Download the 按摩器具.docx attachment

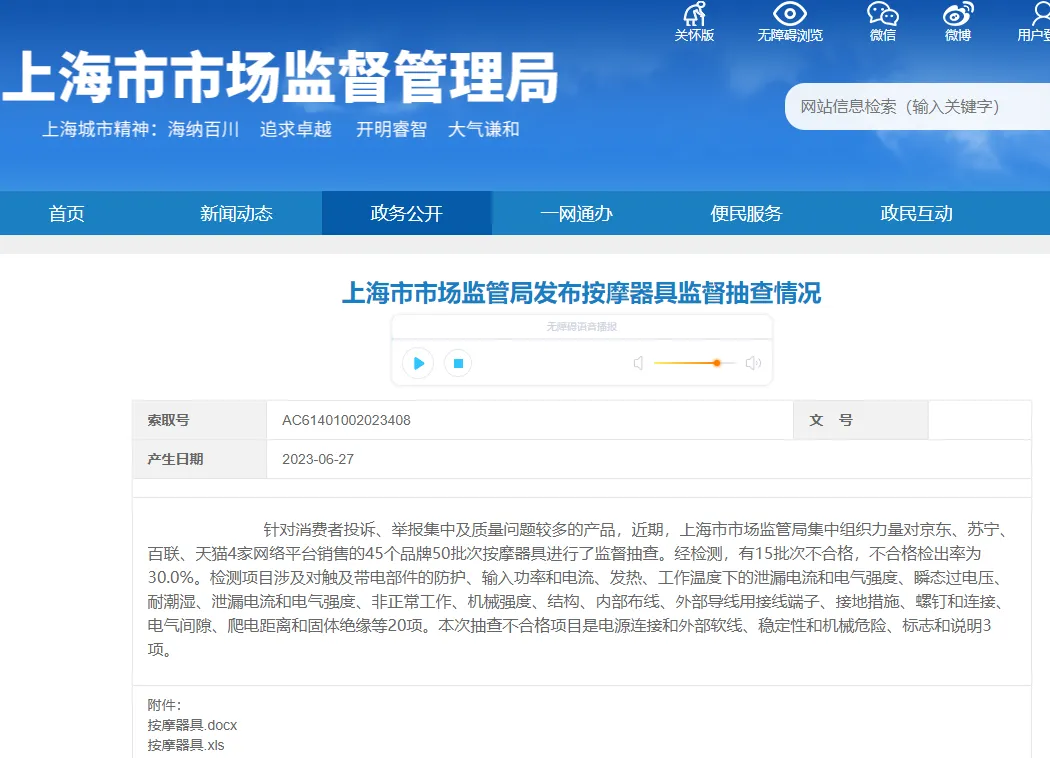[192, 725]
